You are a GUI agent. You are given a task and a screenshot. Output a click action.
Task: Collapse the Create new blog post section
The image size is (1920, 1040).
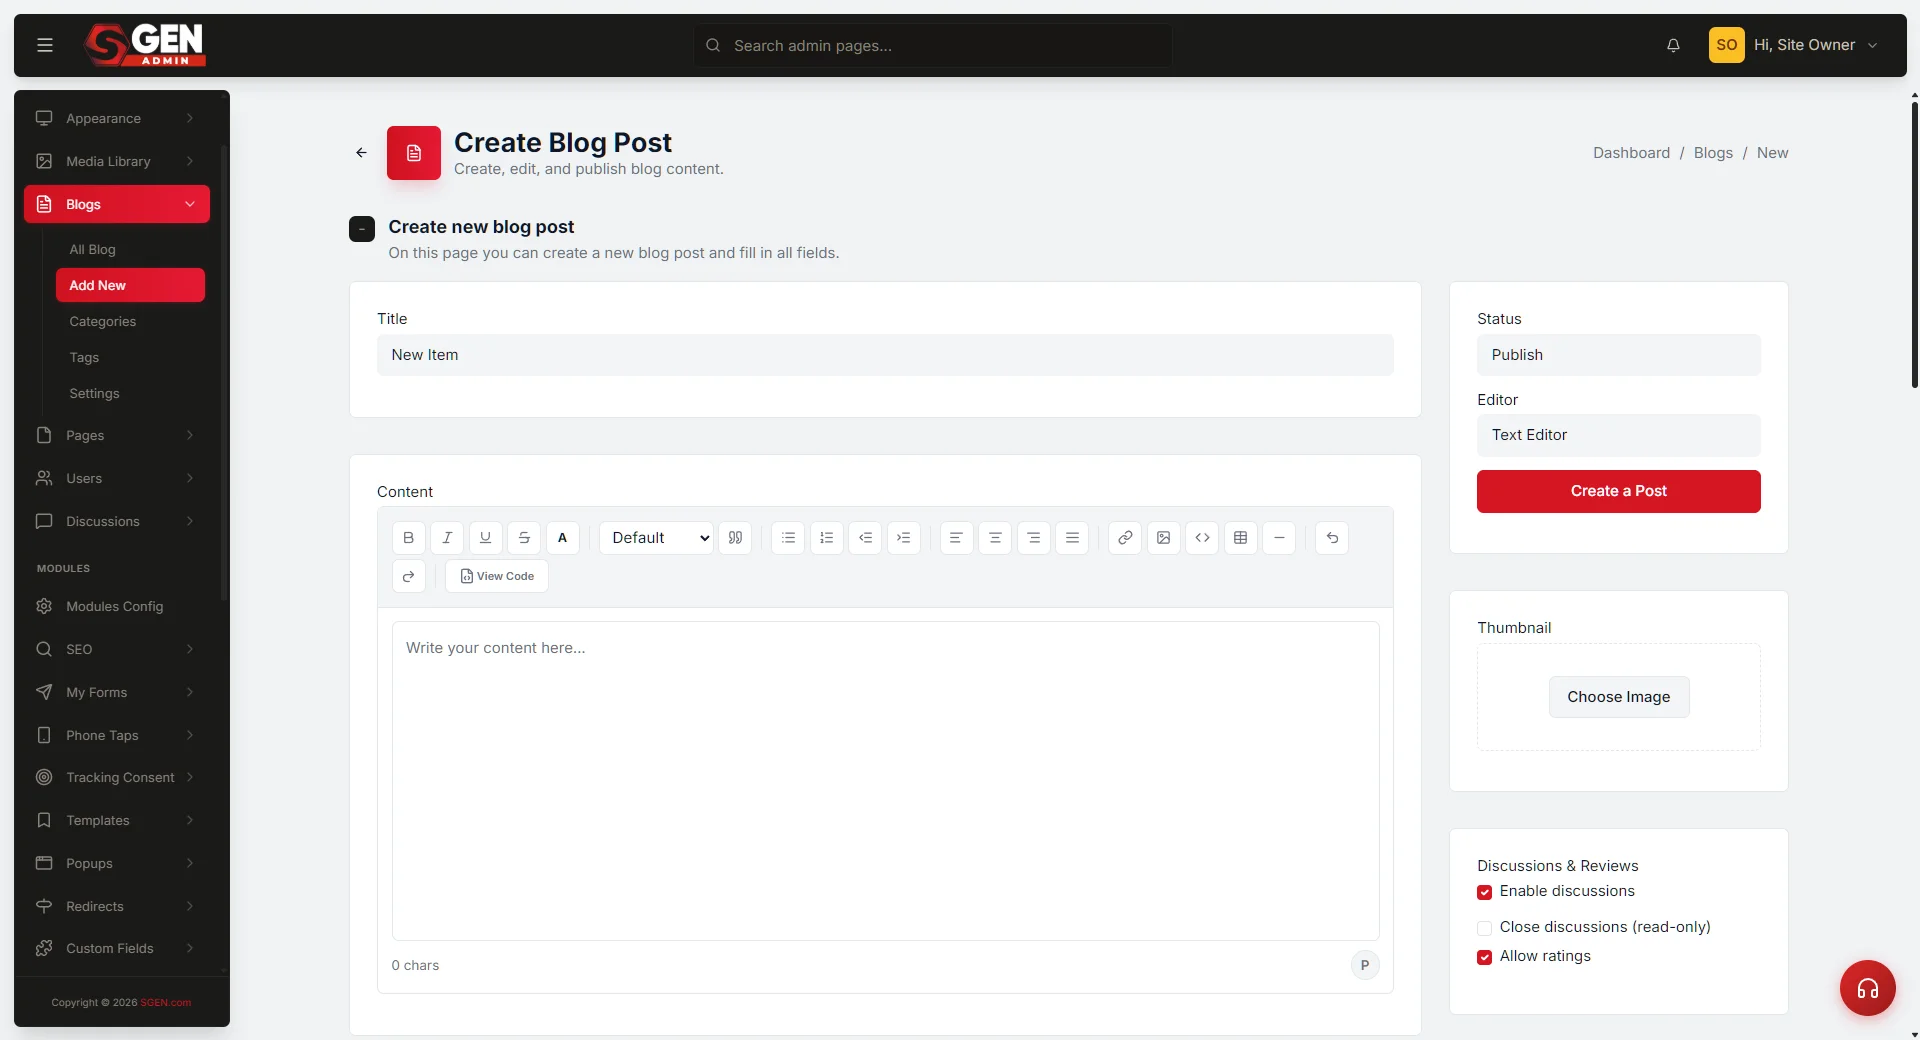tap(362, 229)
